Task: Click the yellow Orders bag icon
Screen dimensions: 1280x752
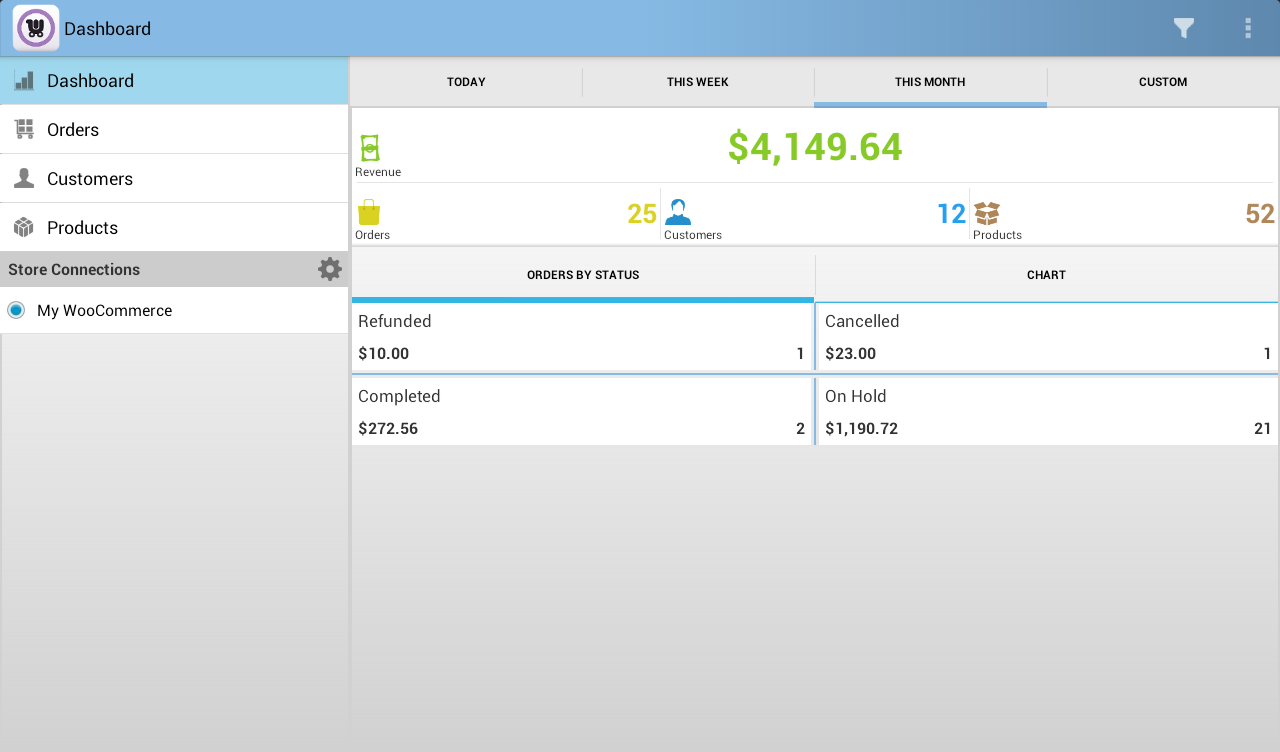Action: (369, 212)
